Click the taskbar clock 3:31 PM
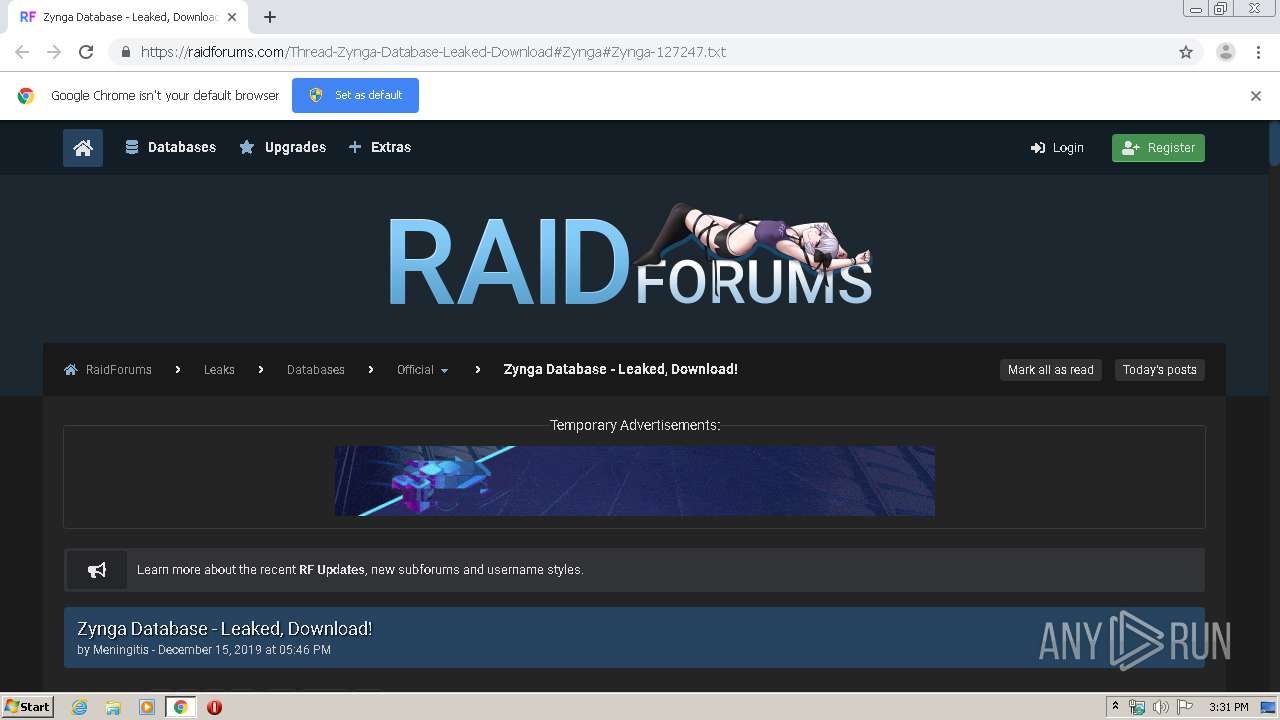Screen dimensions: 1280x720 pos(1228,707)
